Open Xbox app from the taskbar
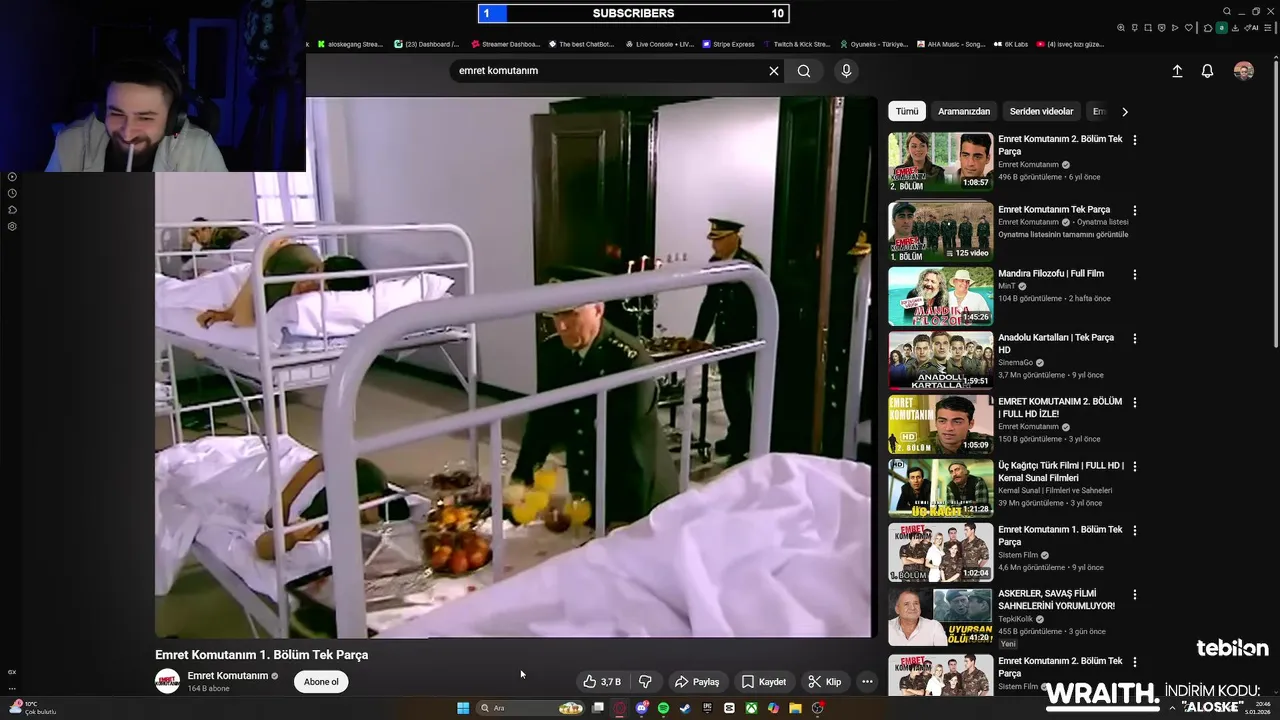Screen dimensions: 1280x720 pyautogui.click(x=751, y=708)
